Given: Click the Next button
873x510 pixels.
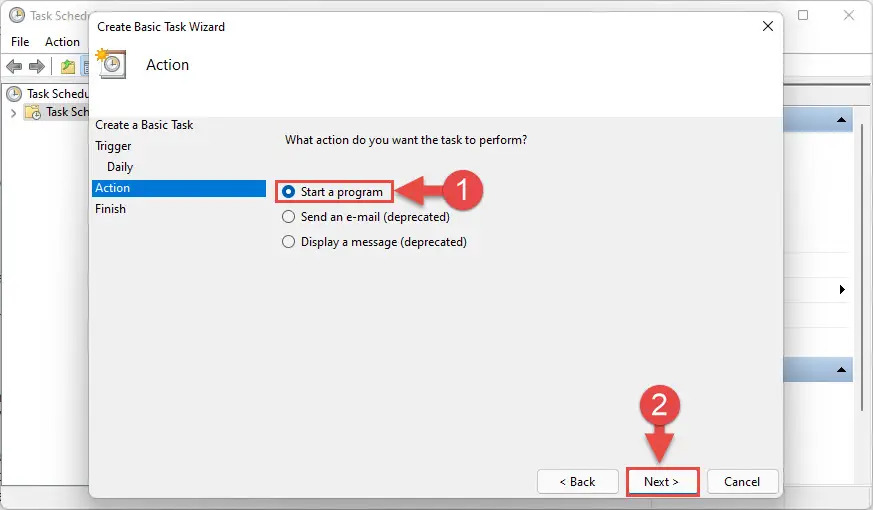Looking at the screenshot, I should coord(662,482).
